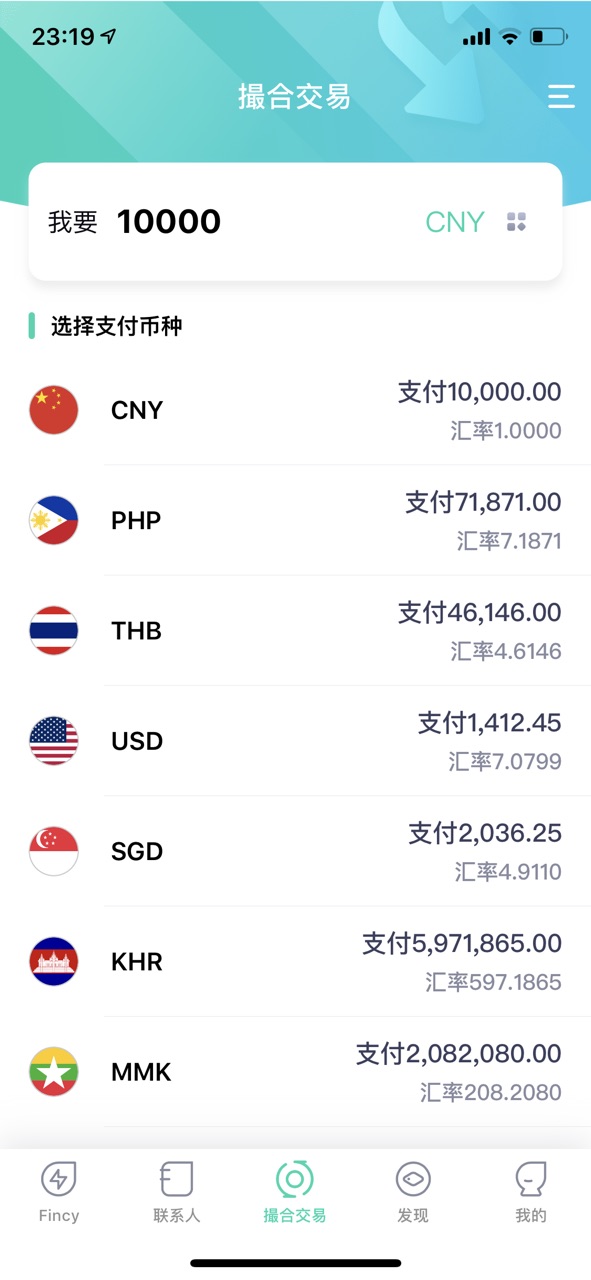Open the 发现 discover tab
The image size is (591, 1280).
413,1193
